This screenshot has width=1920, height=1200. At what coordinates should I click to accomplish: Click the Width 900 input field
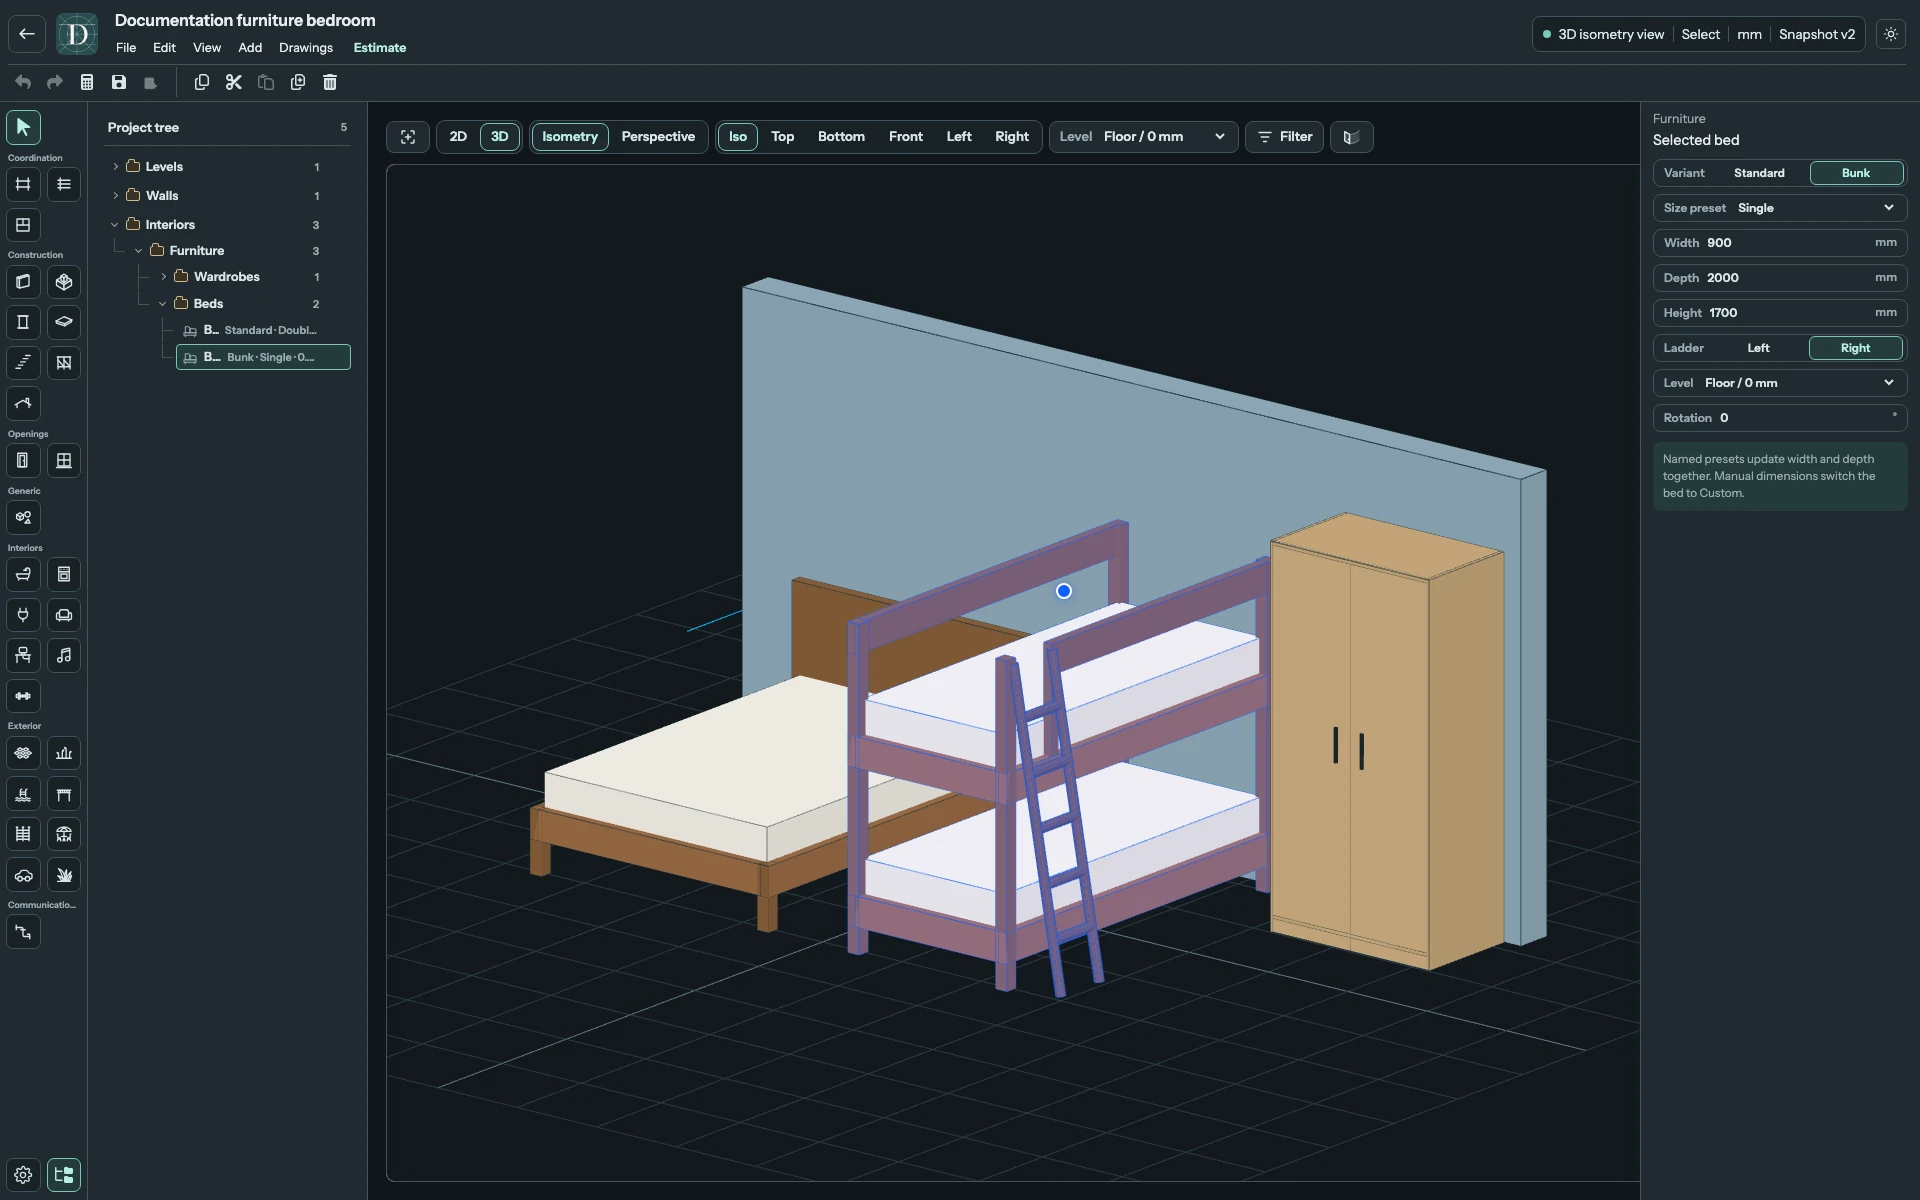point(1780,243)
